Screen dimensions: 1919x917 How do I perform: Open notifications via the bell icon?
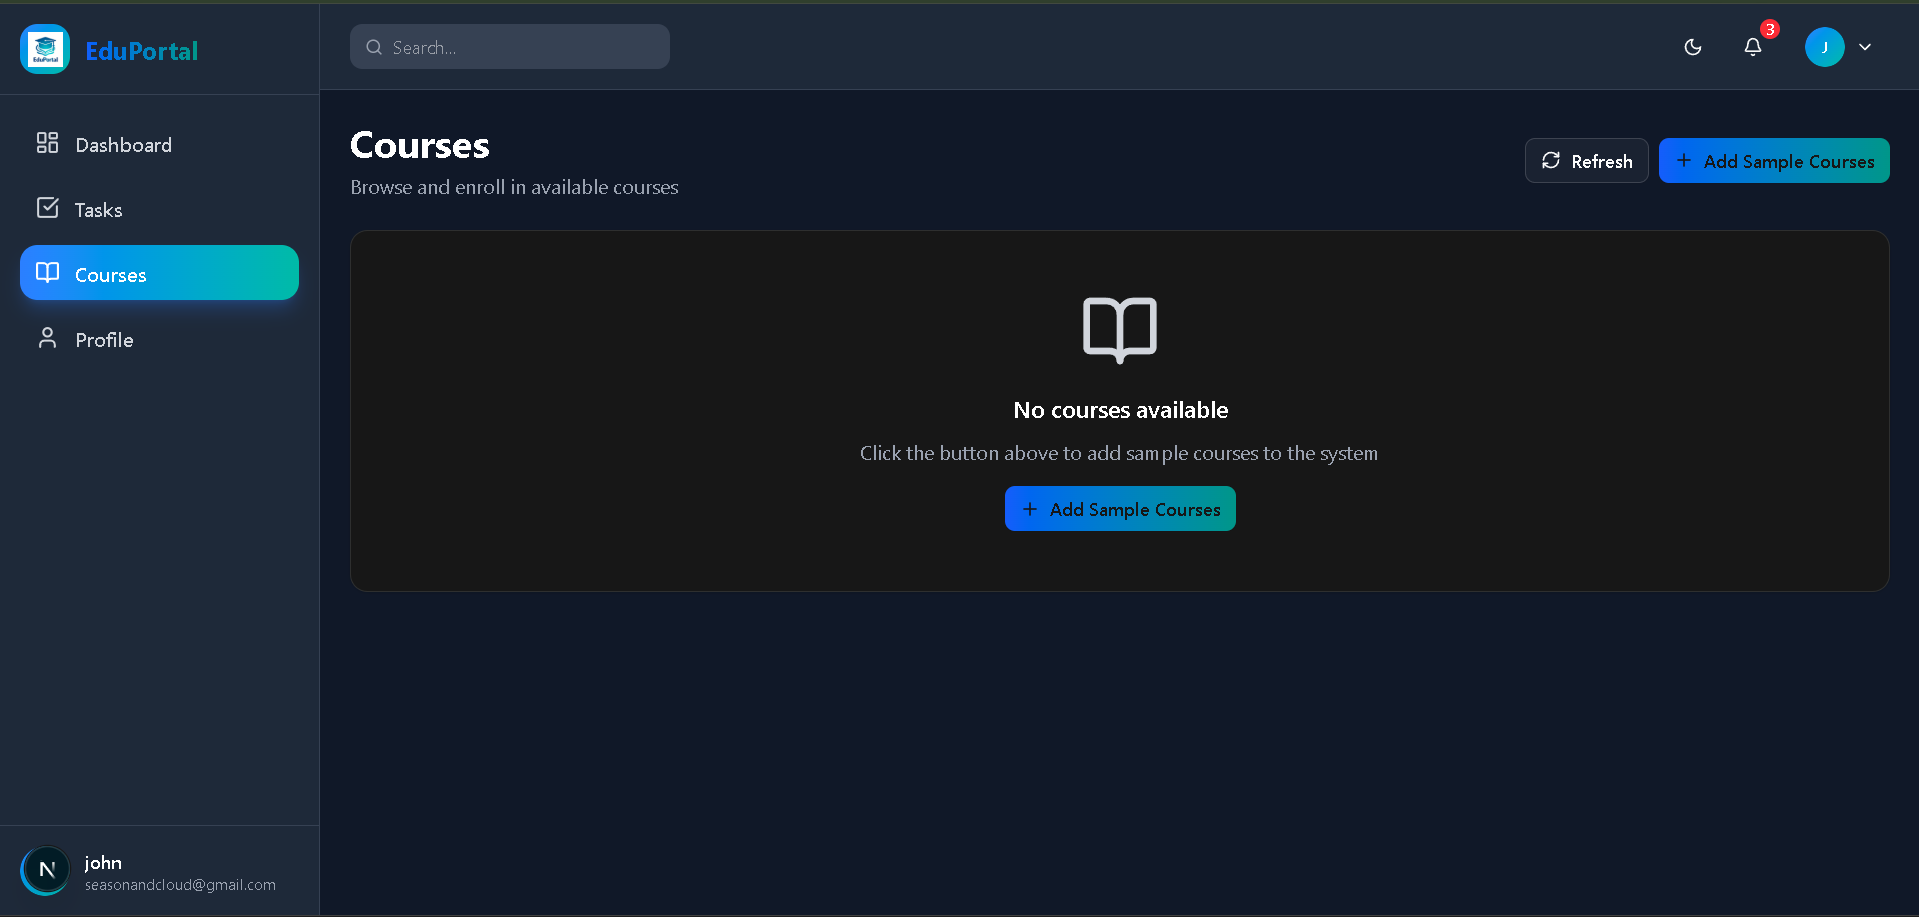tap(1752, 47)
